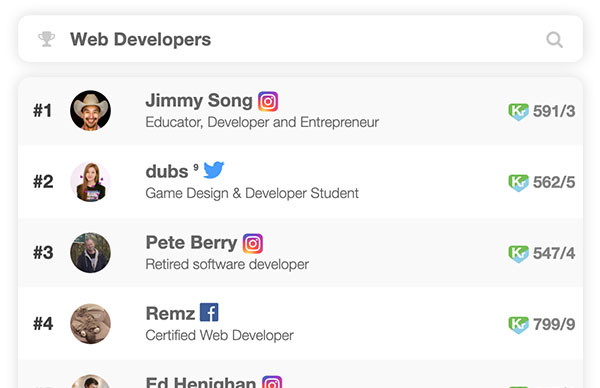Click the search magnifier icon
The width and height of the screenshot is (600, 388).
tap(554, 39)
